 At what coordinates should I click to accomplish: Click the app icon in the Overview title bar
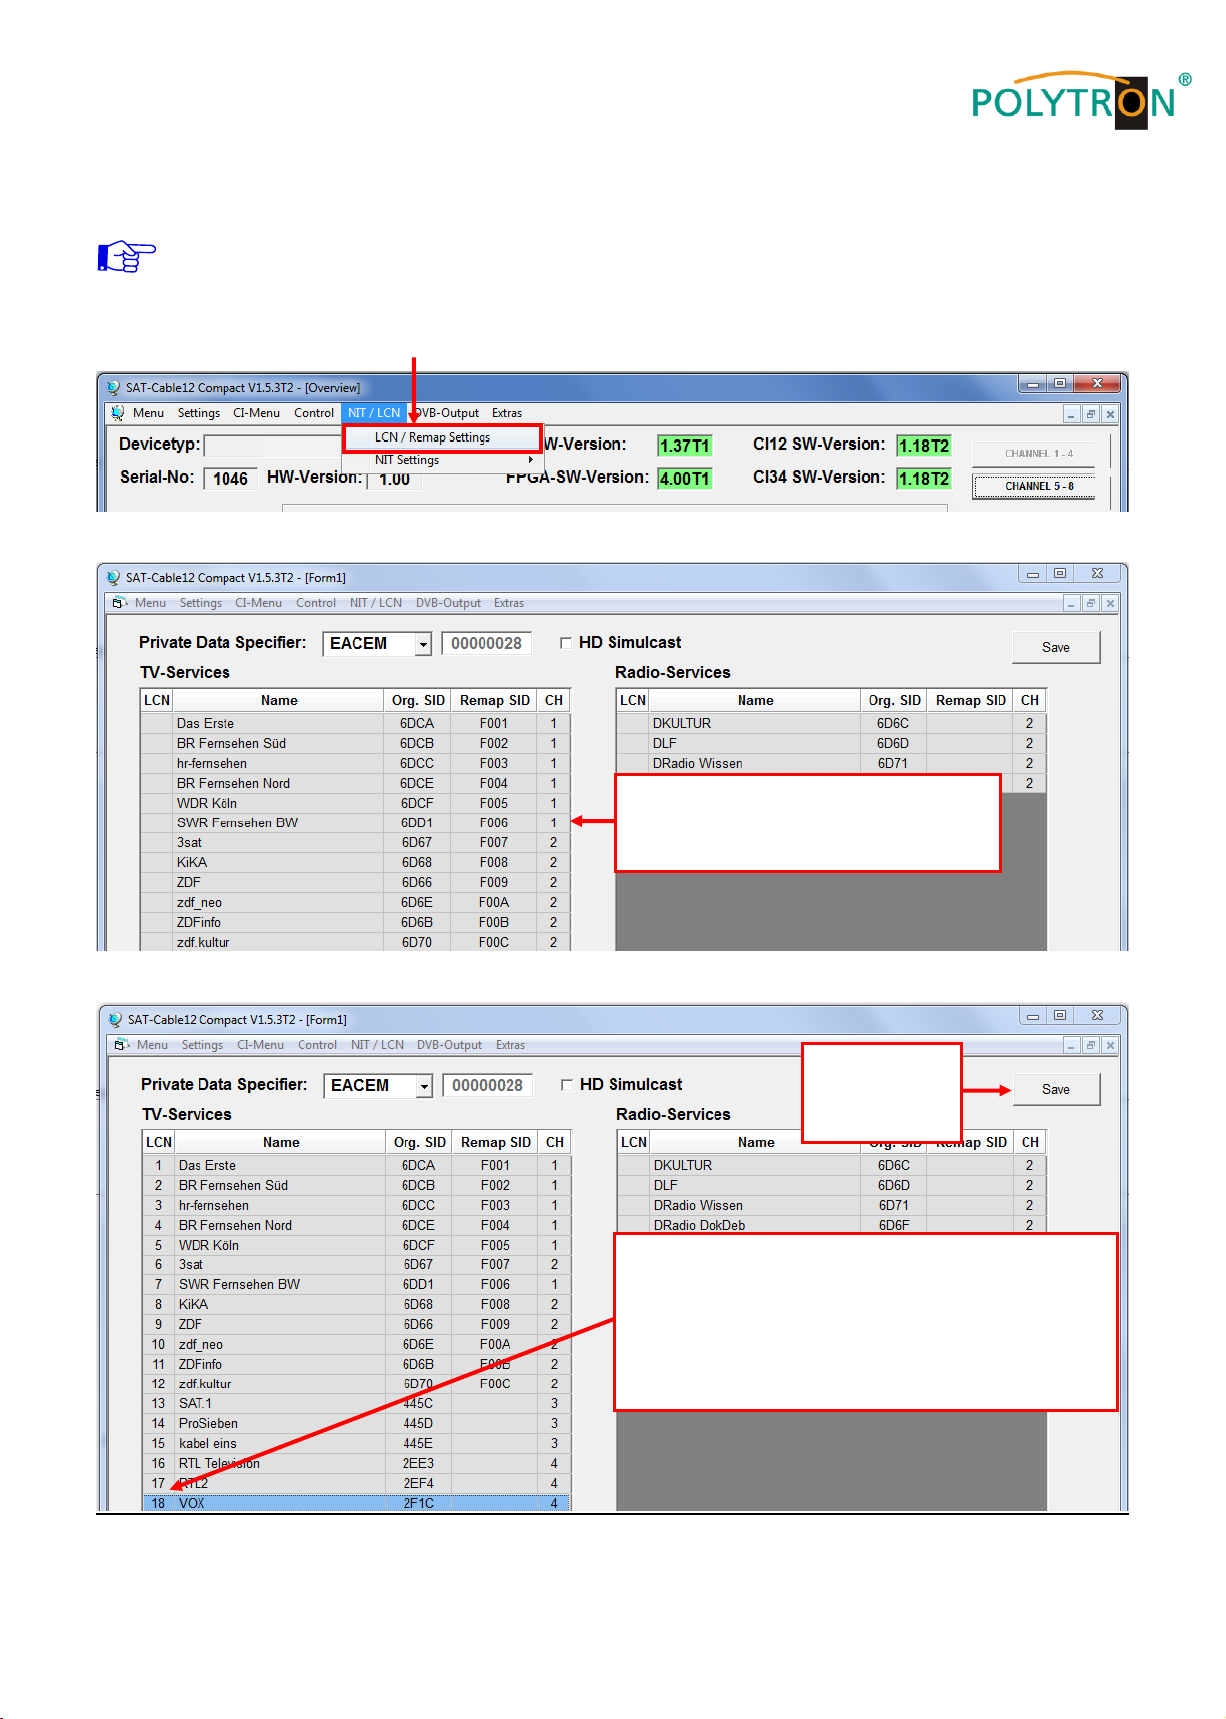pos(113,387)
